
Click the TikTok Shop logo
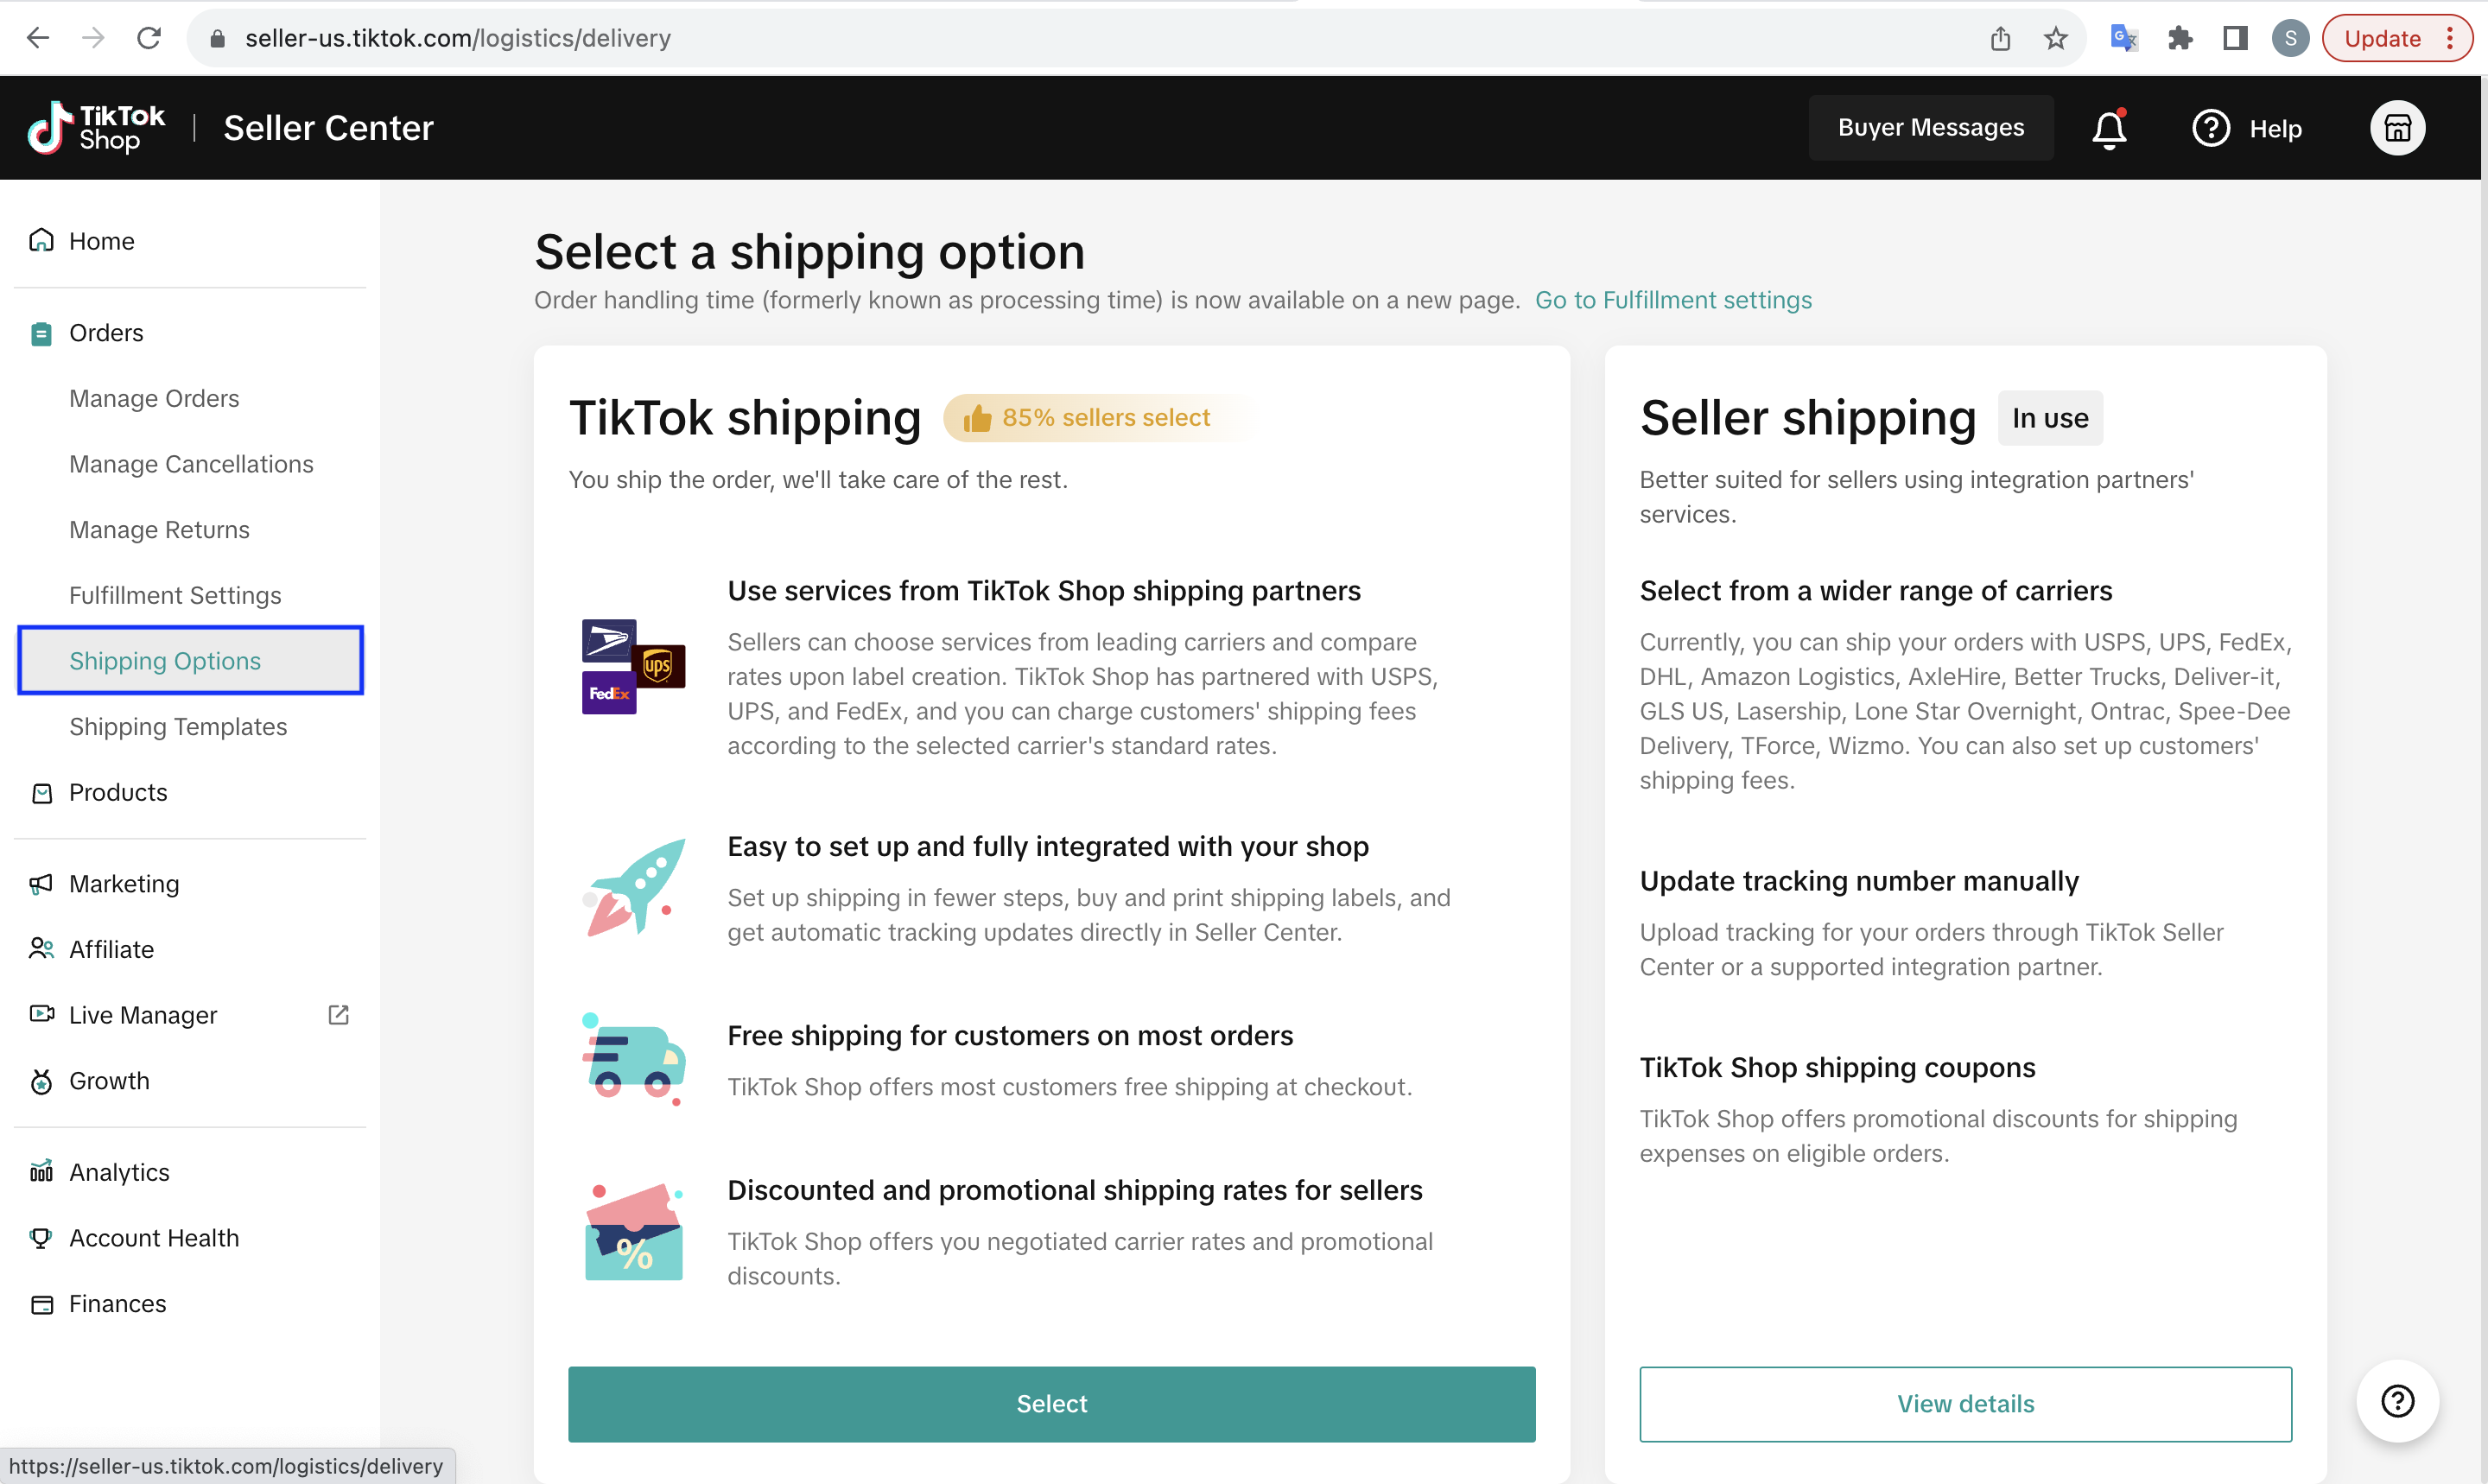click(96, 128)
